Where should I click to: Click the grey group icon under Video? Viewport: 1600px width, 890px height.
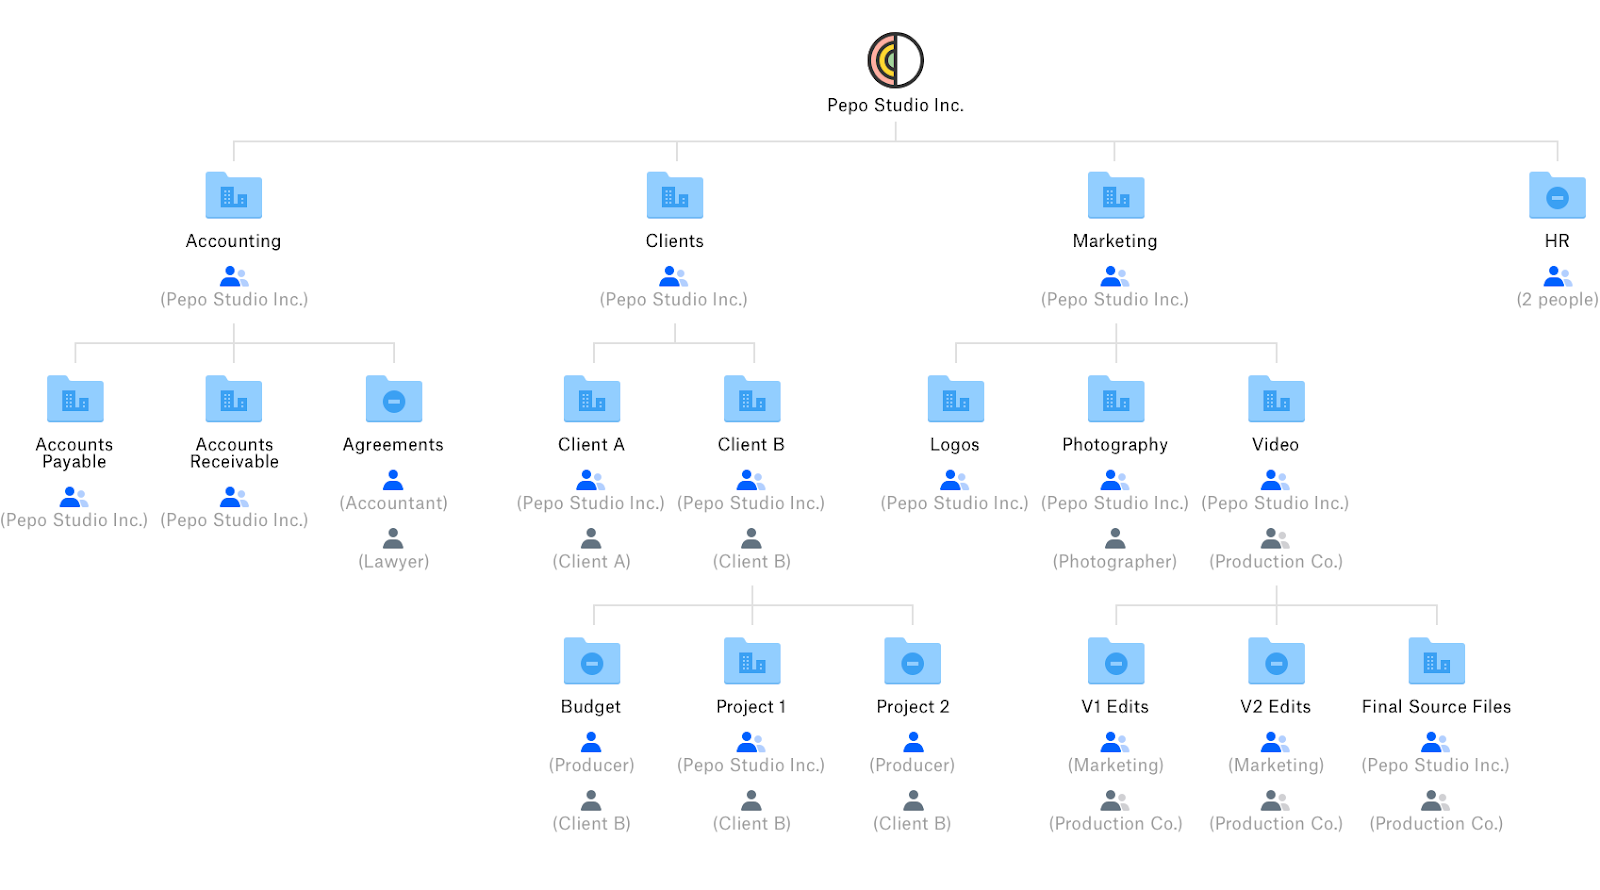click(x=1275, y=538)
